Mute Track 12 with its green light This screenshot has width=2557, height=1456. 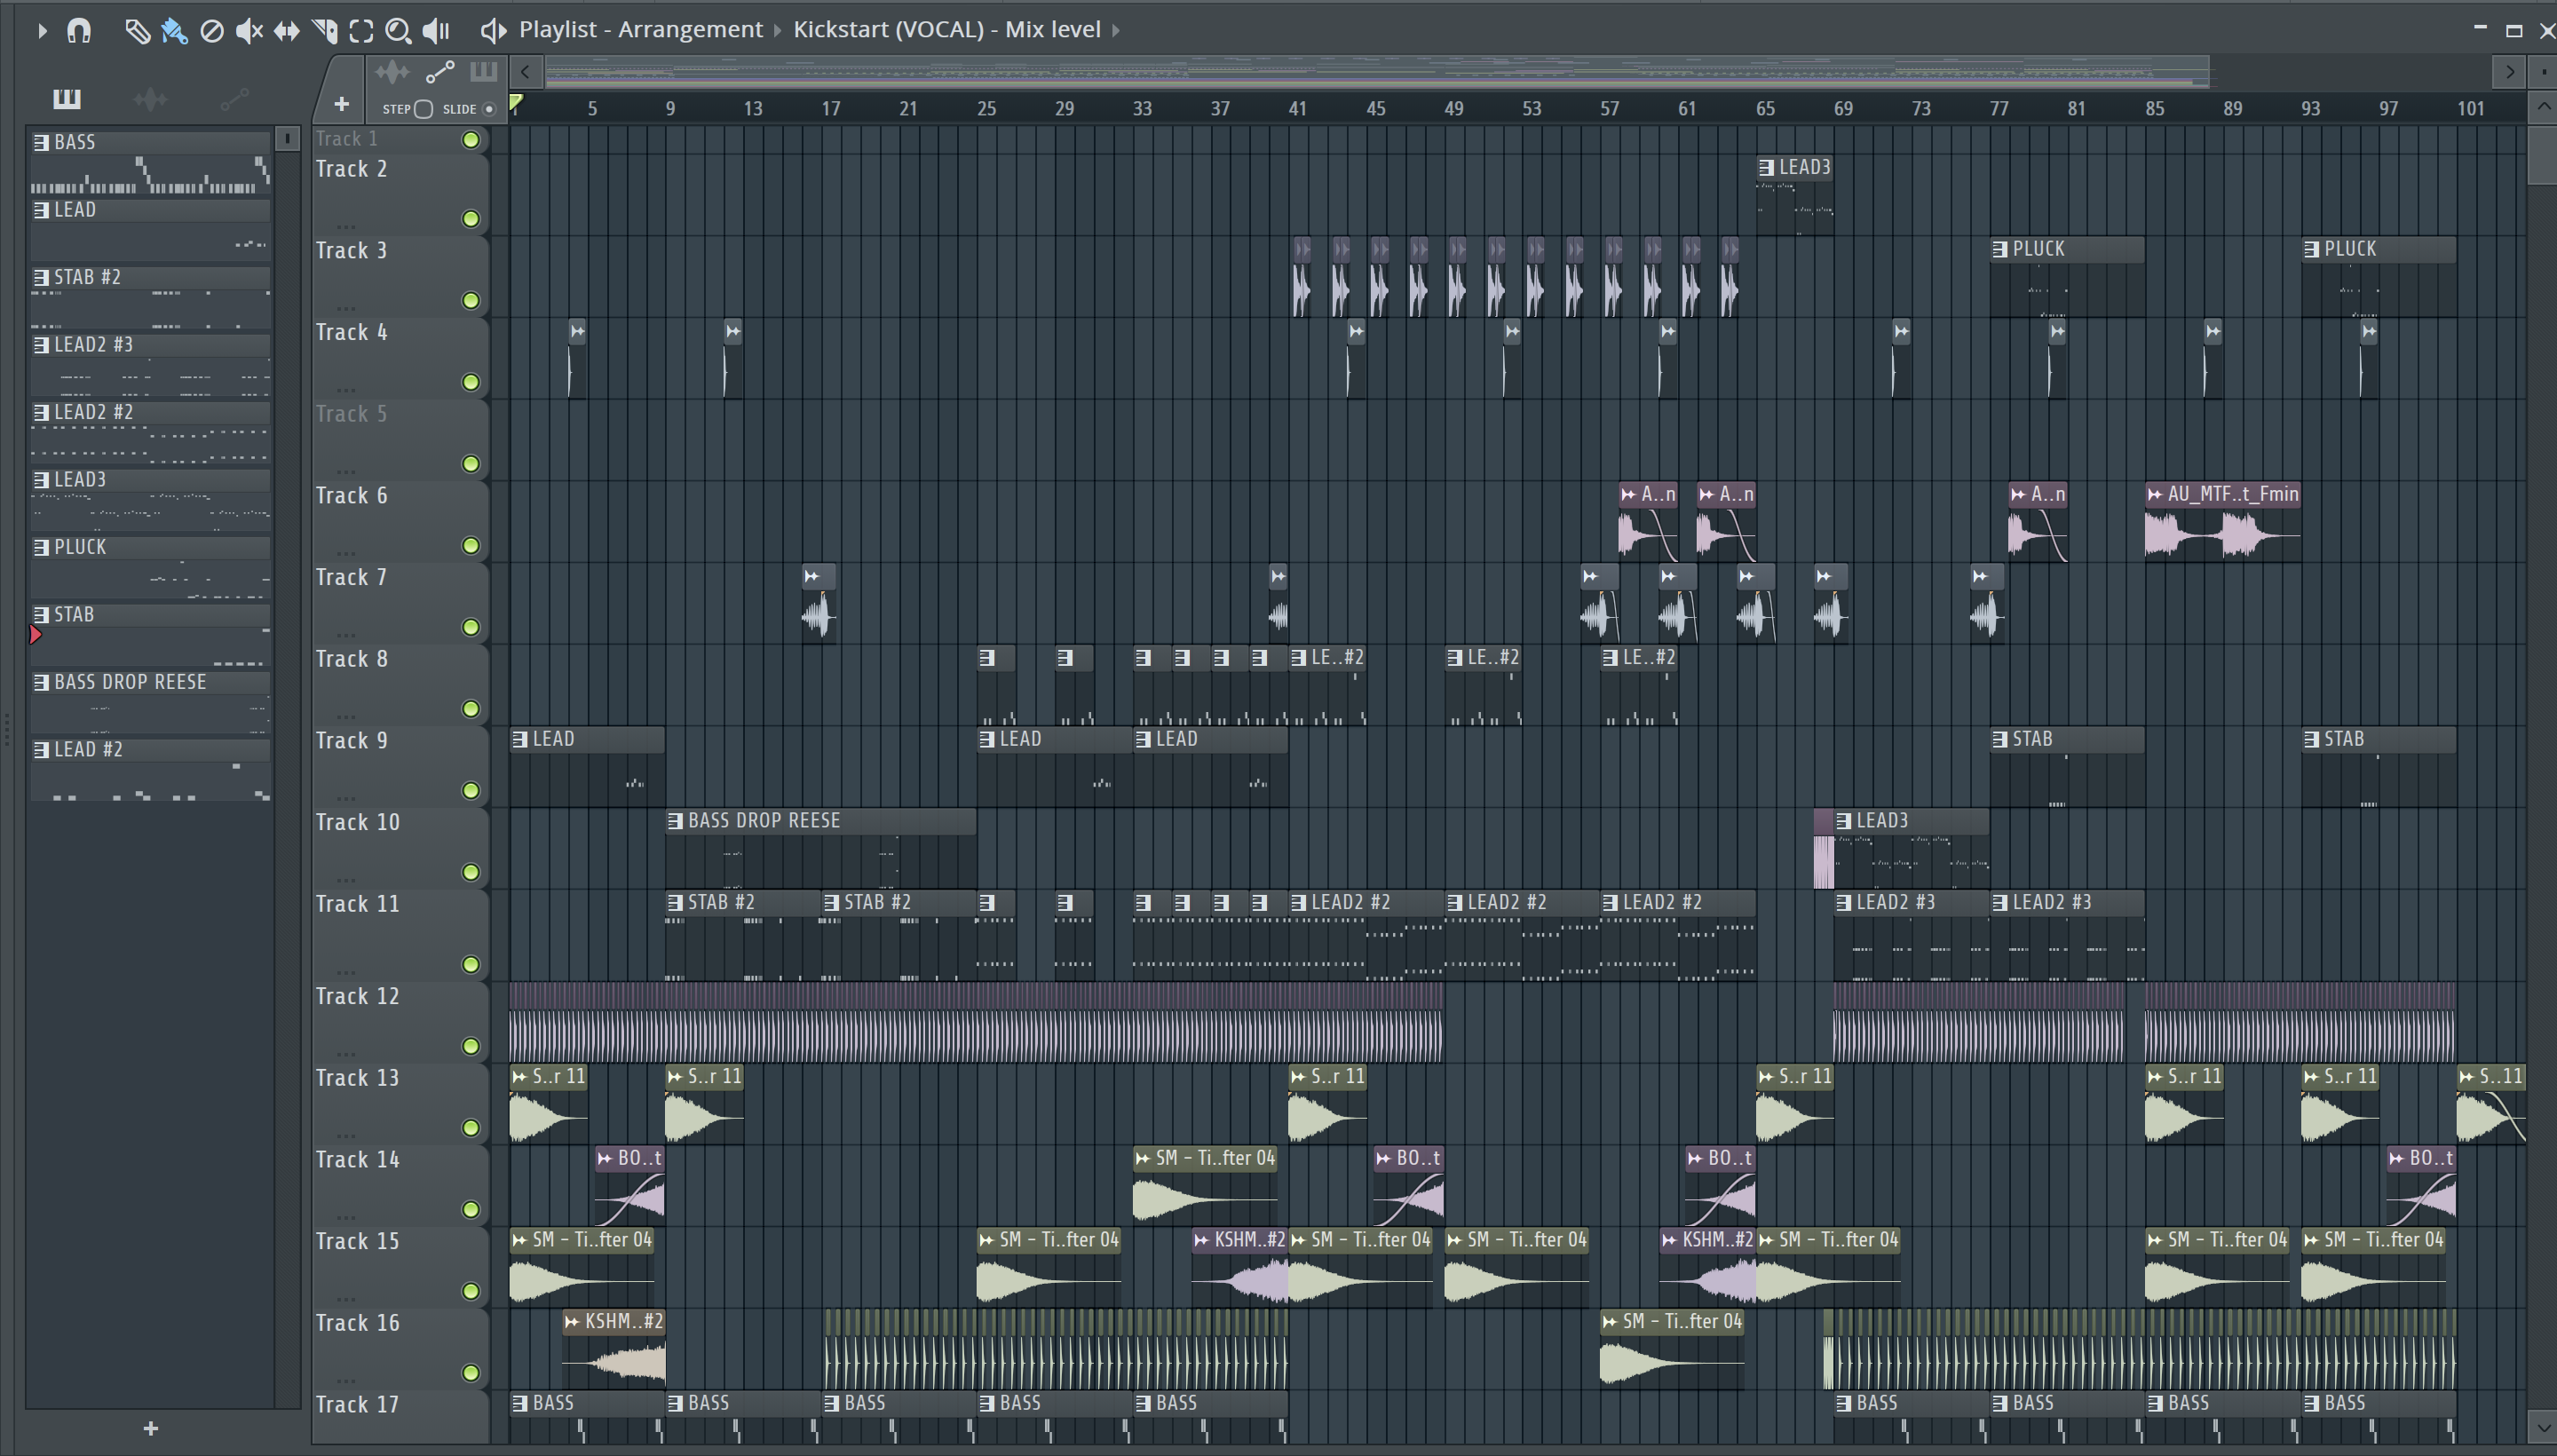coord(471,1047)
